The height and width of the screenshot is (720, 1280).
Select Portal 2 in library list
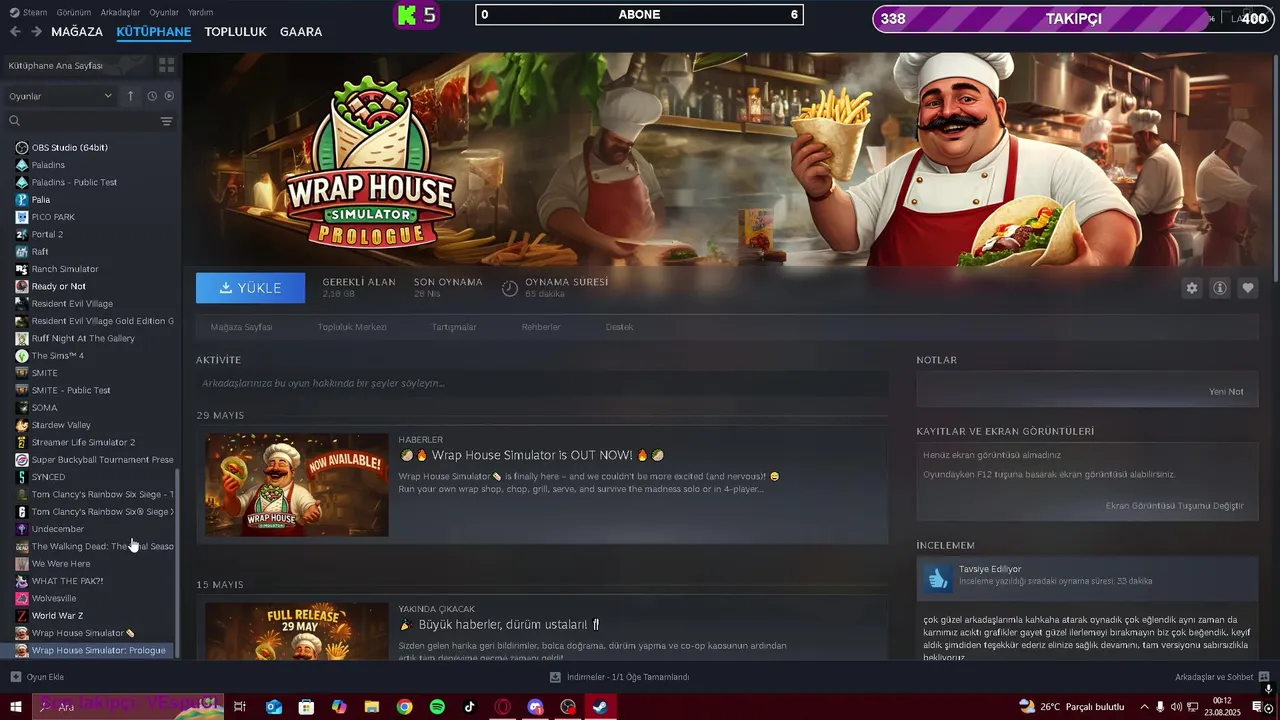click(47, 234)
